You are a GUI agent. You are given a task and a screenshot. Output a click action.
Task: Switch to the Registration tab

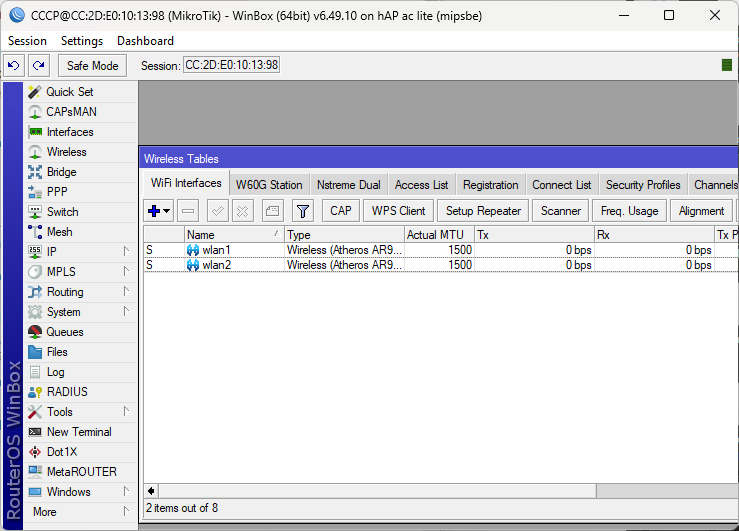(491, 185)
